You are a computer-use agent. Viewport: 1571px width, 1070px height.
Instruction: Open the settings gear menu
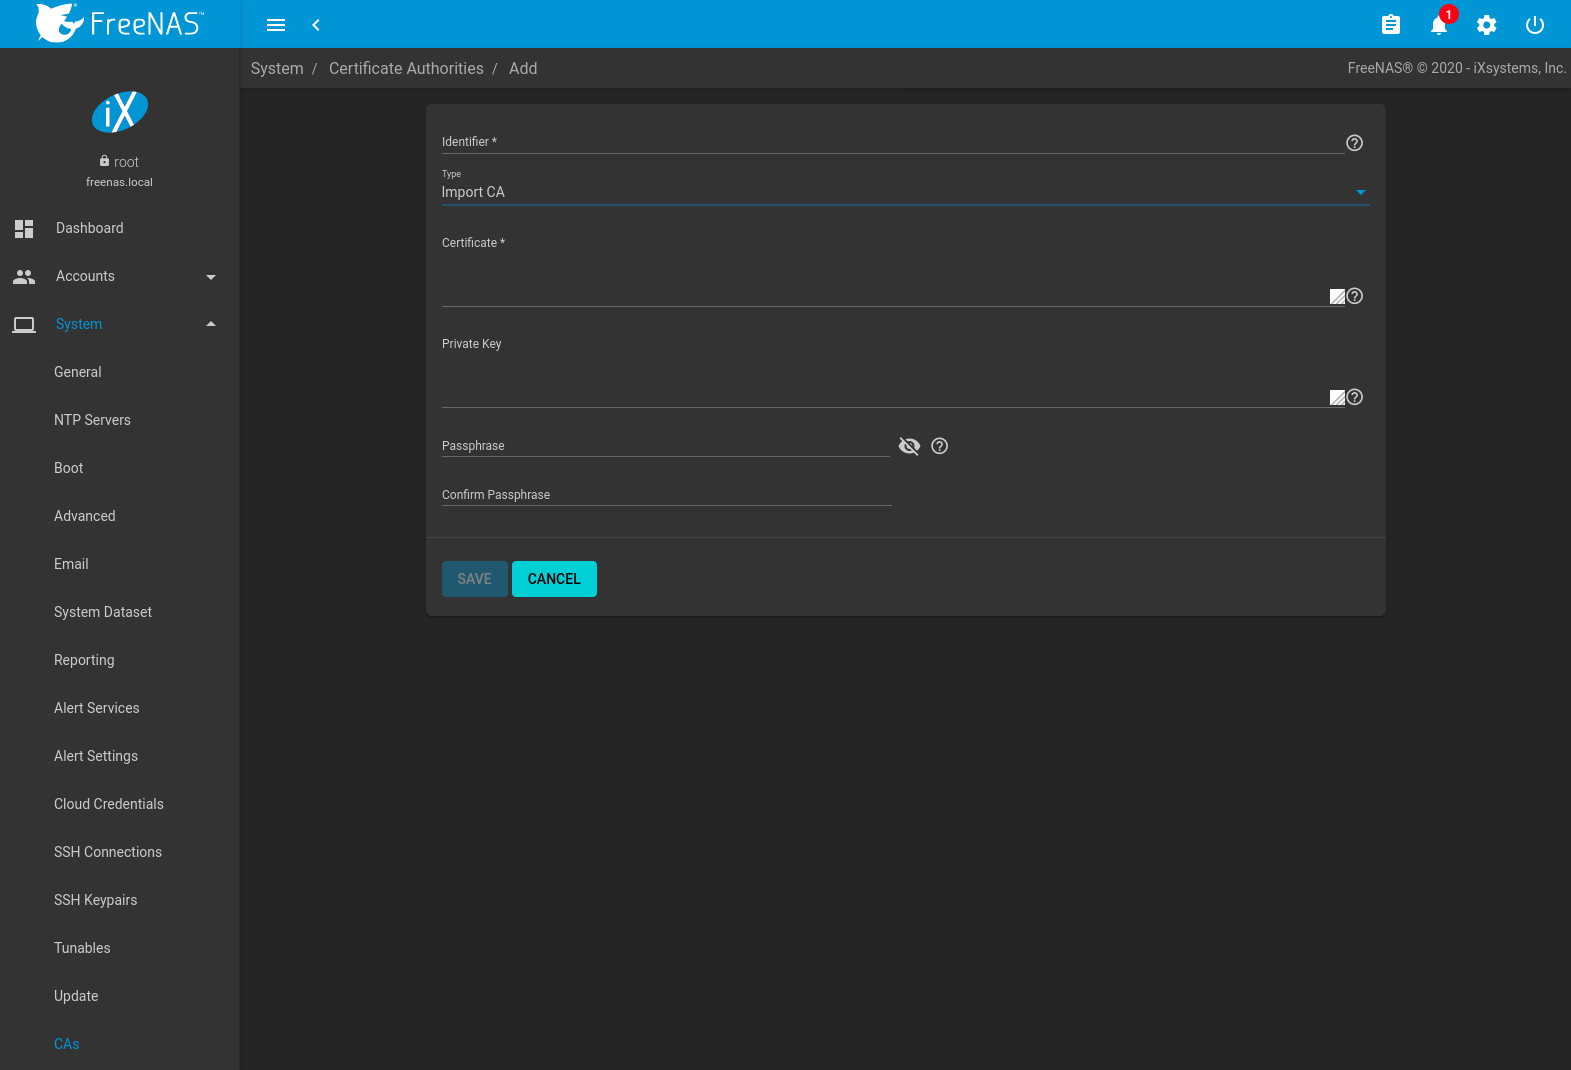(1486, 25)
